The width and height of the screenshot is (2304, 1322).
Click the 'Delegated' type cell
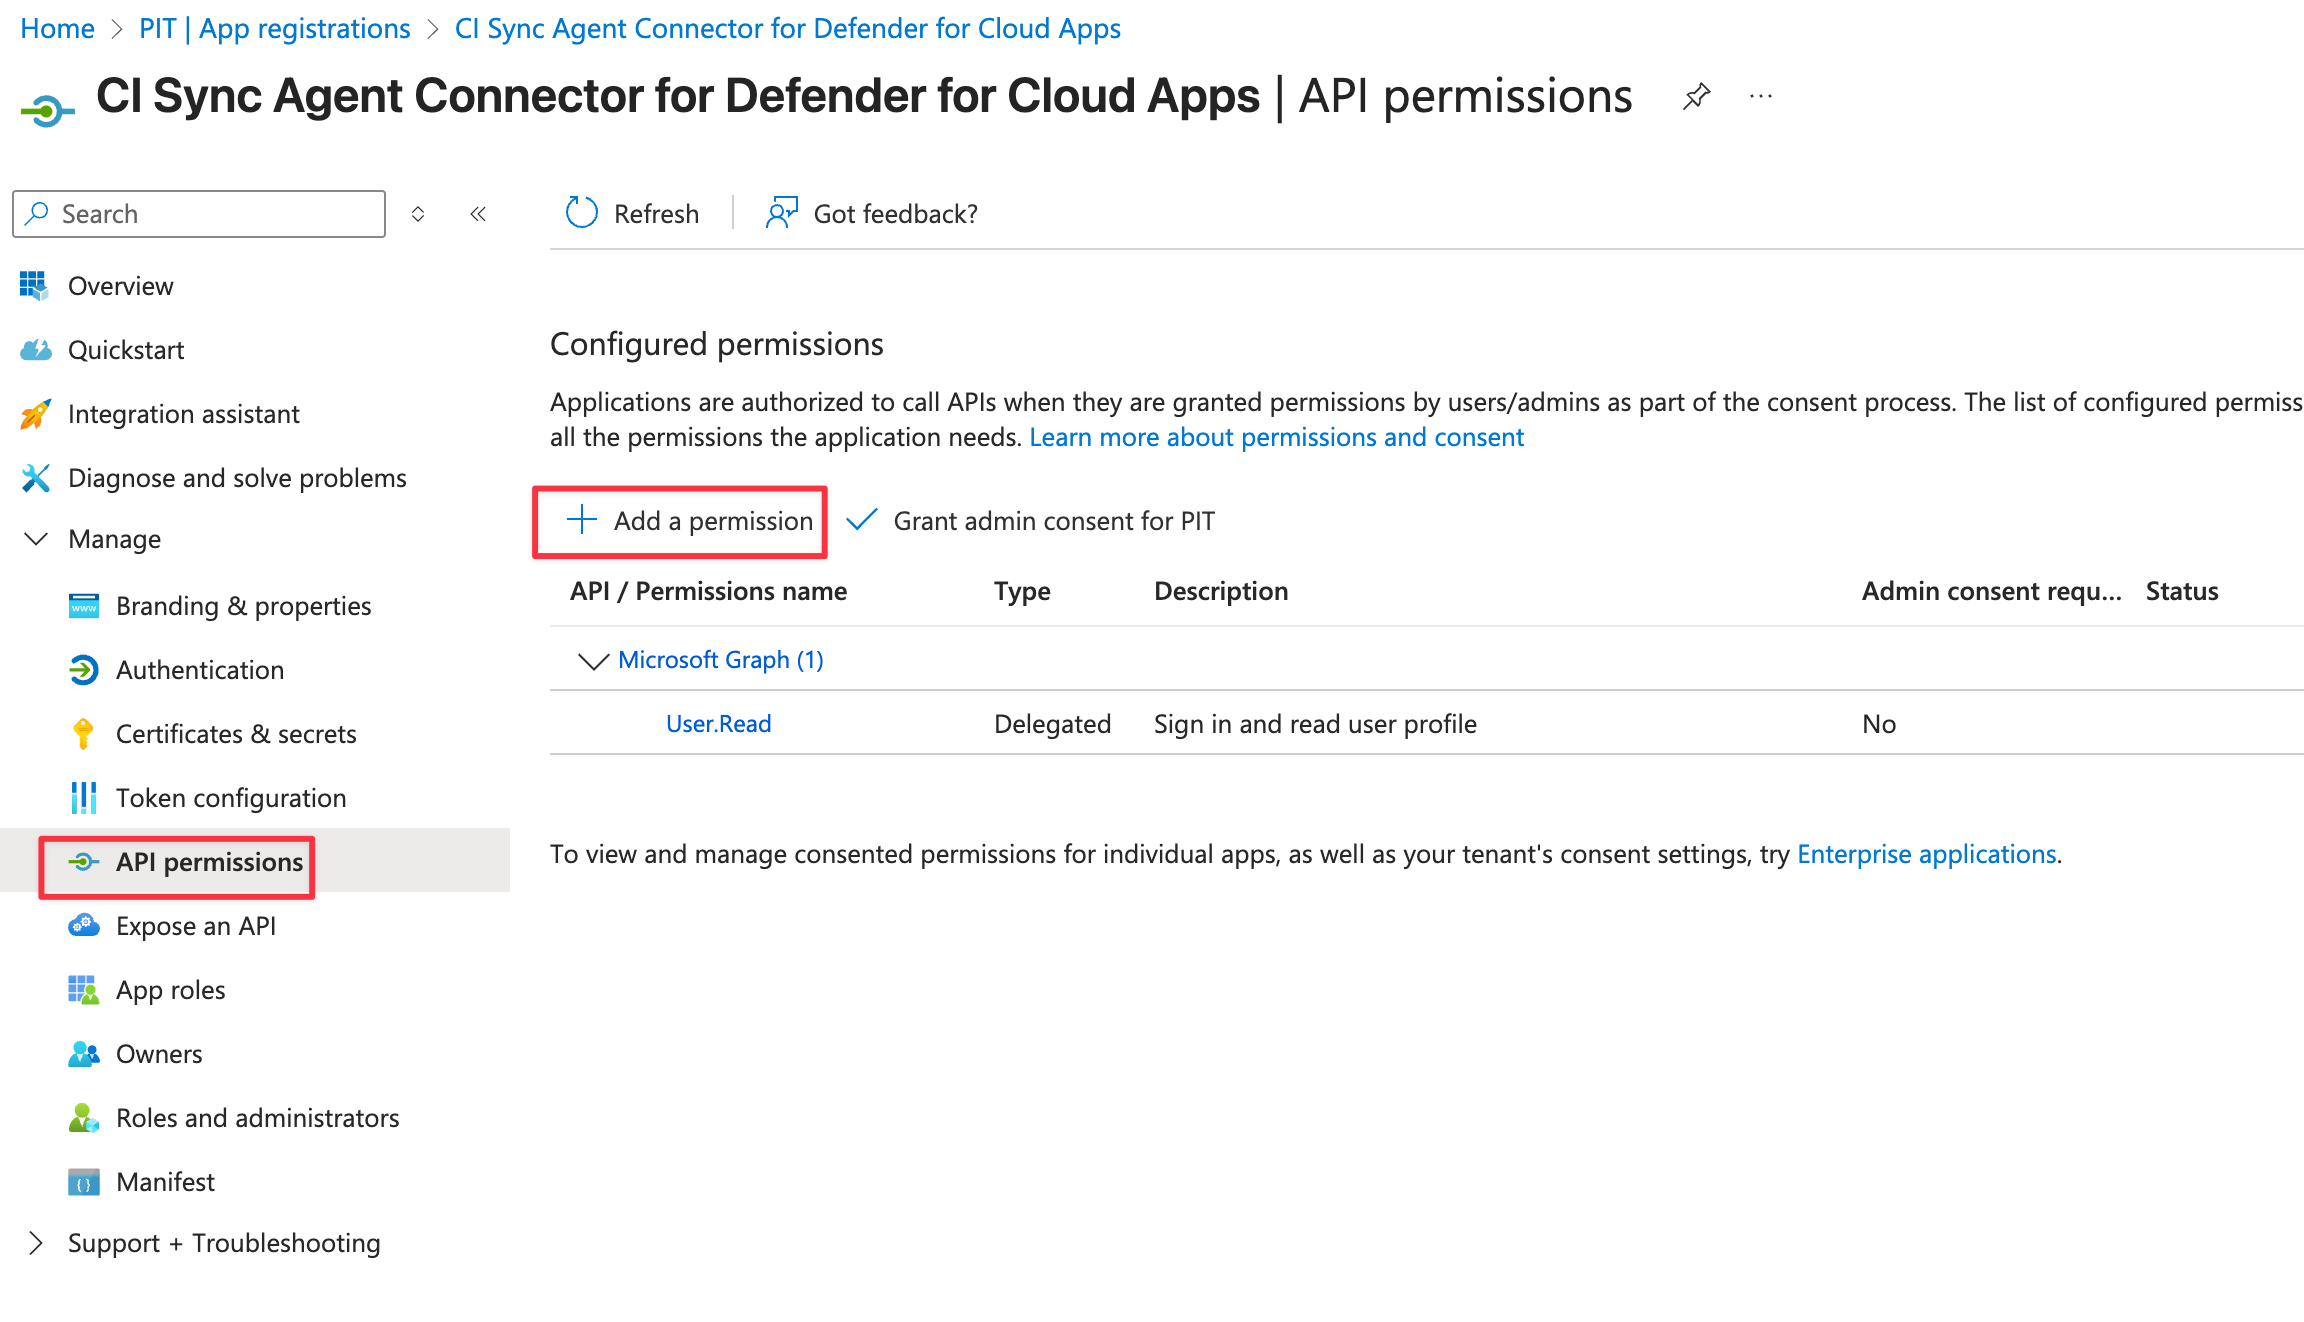click(1052, 724)
